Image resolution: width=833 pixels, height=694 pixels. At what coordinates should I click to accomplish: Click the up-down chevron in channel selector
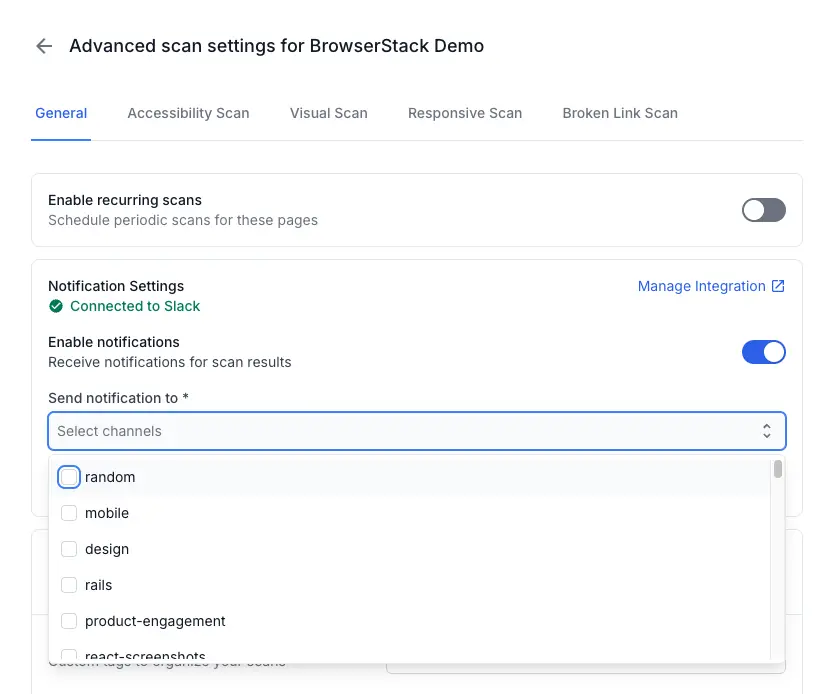point(766,431)
